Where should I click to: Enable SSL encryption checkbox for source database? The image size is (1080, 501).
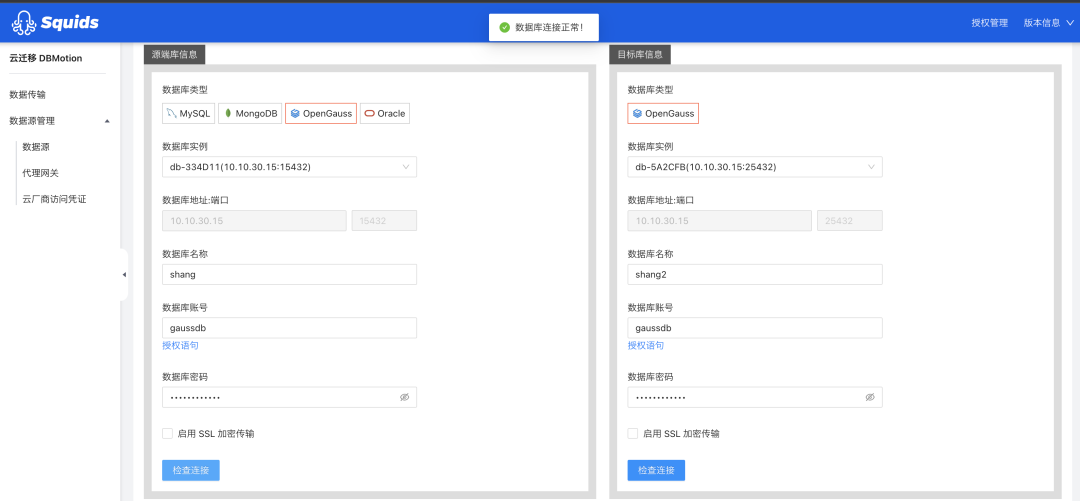[167, 433]
